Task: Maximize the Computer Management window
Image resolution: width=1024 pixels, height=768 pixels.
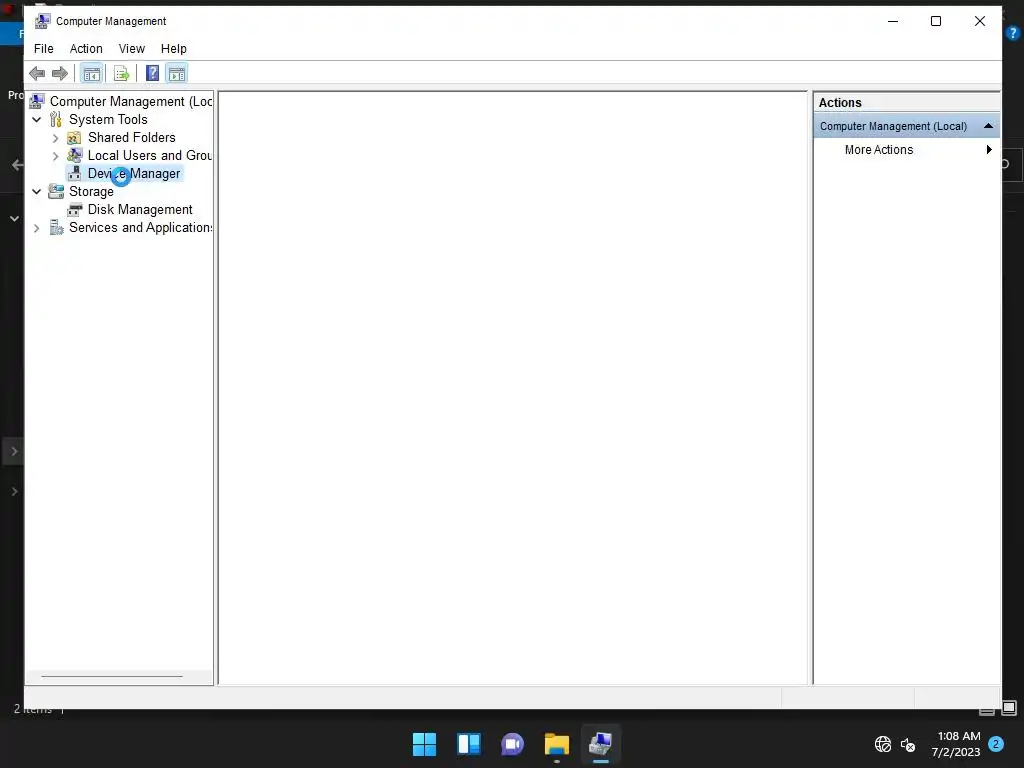Action: pyautogui.click(x=936, y=22)
